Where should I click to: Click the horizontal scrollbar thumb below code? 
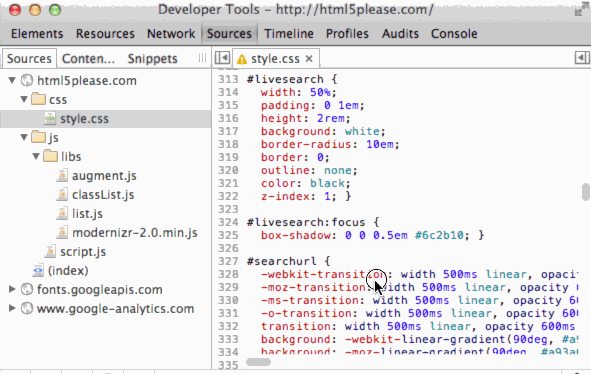(x=259, y=362)
